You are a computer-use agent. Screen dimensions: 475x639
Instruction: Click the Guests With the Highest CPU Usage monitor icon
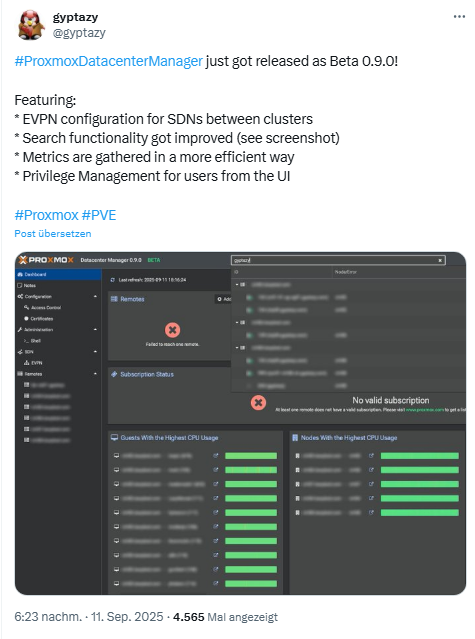click(x=114, y=437)
